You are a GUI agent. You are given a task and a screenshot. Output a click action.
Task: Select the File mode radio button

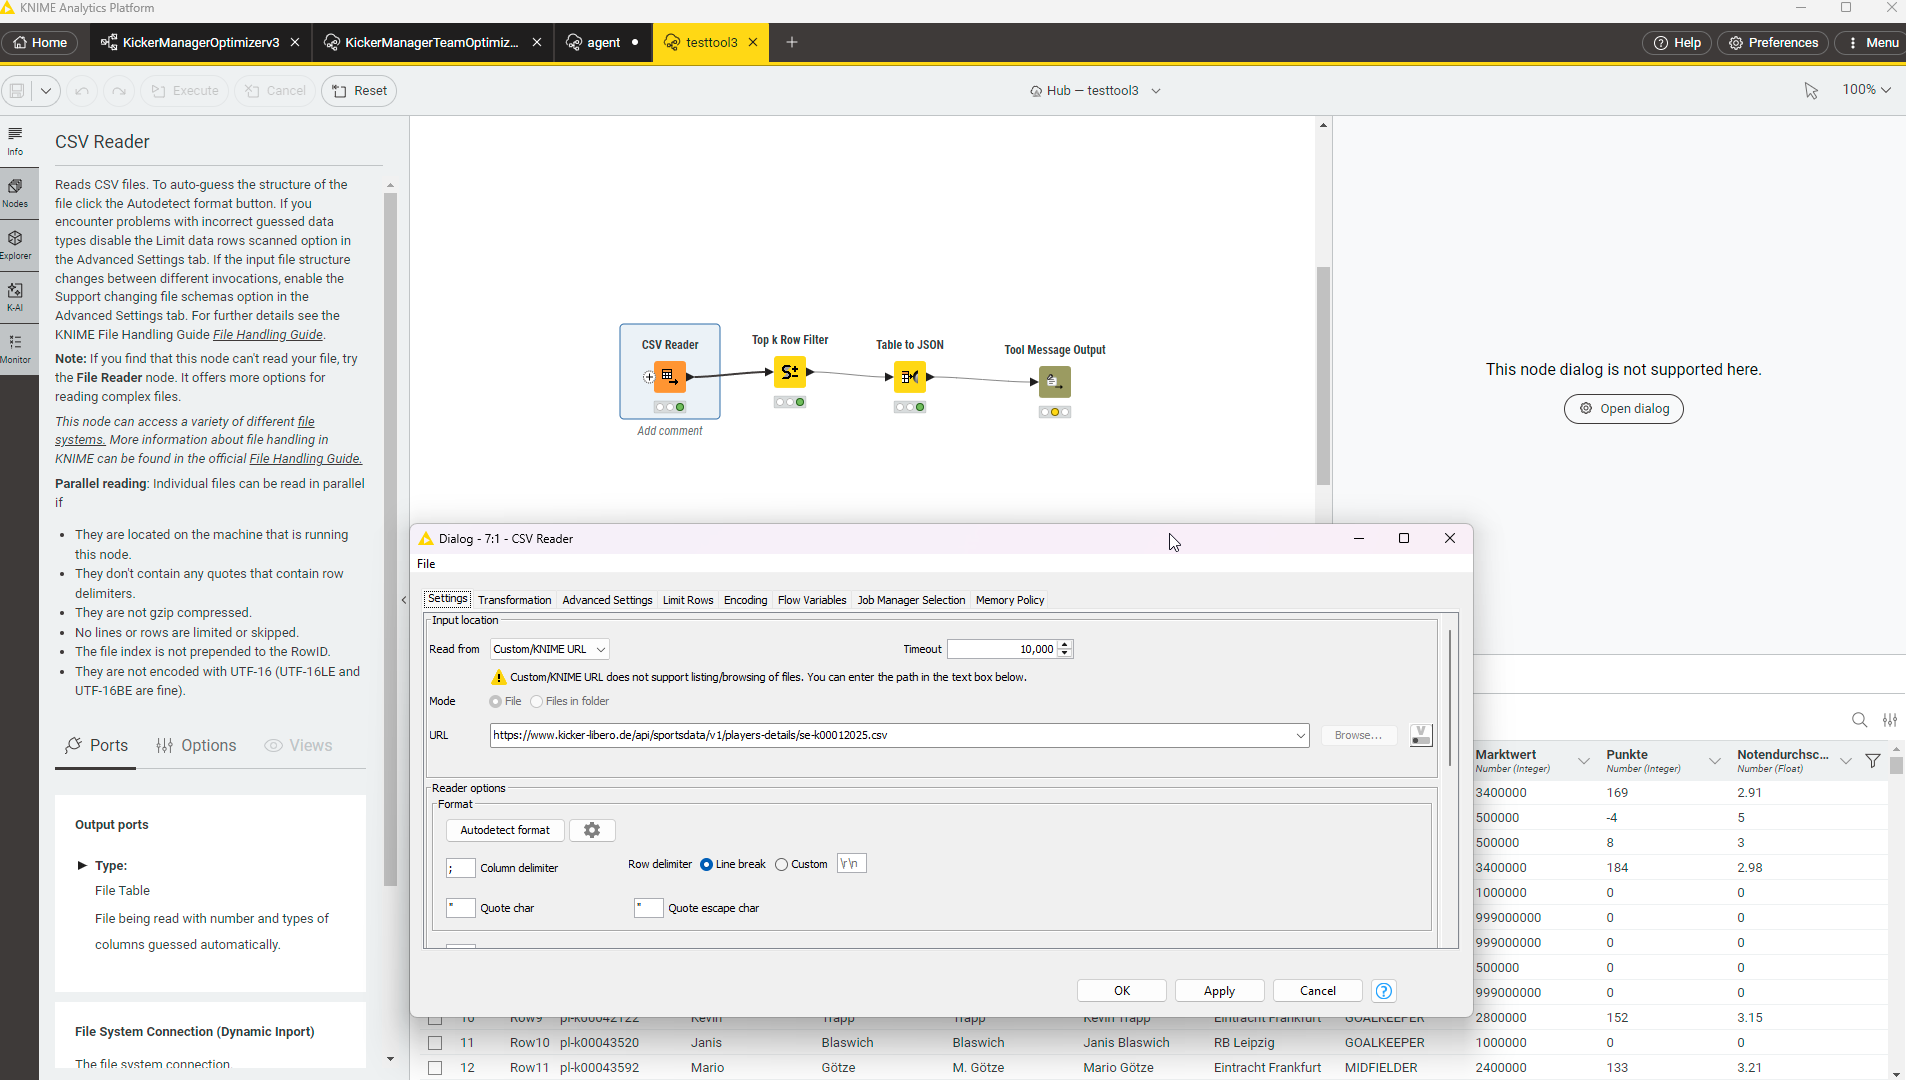tap(495, 702)
